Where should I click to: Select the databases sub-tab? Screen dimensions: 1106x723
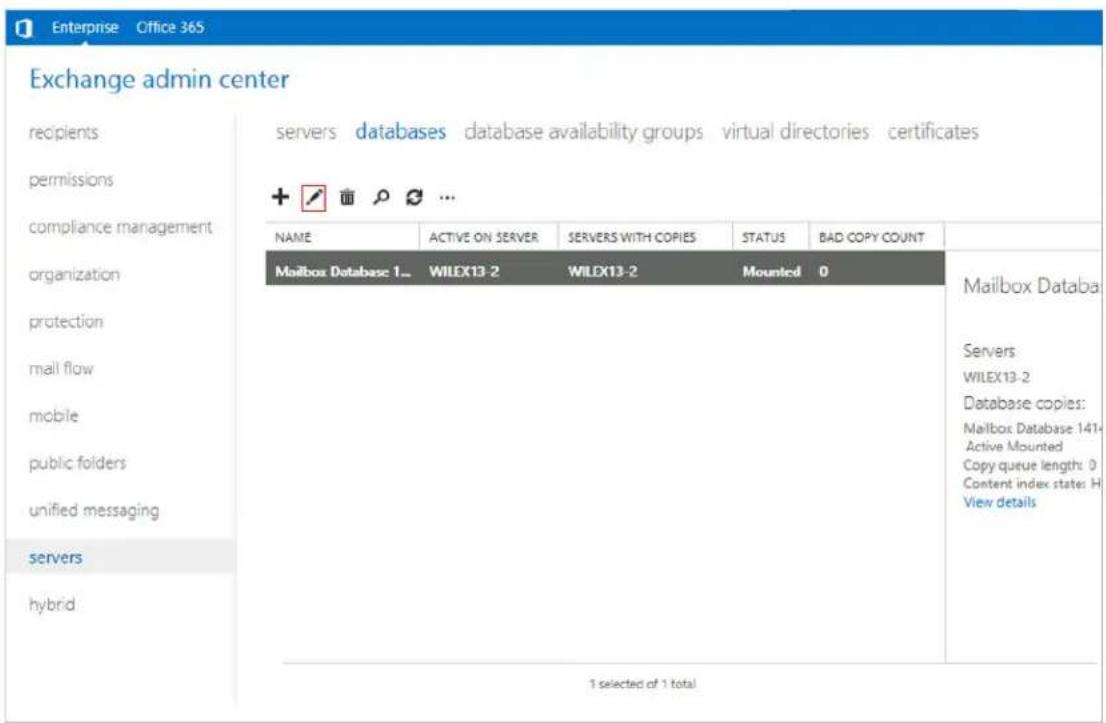tap(401, 132)
